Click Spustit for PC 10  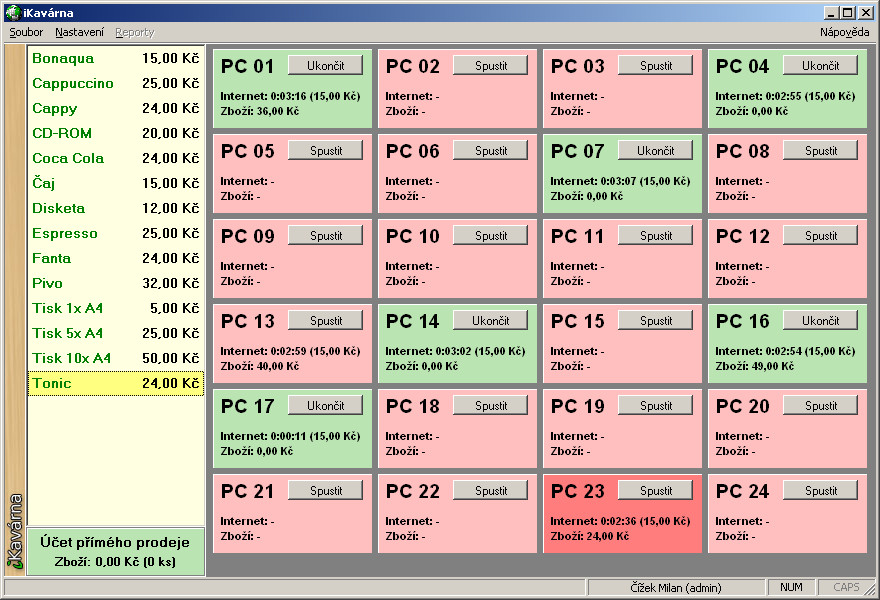(491, 235)
